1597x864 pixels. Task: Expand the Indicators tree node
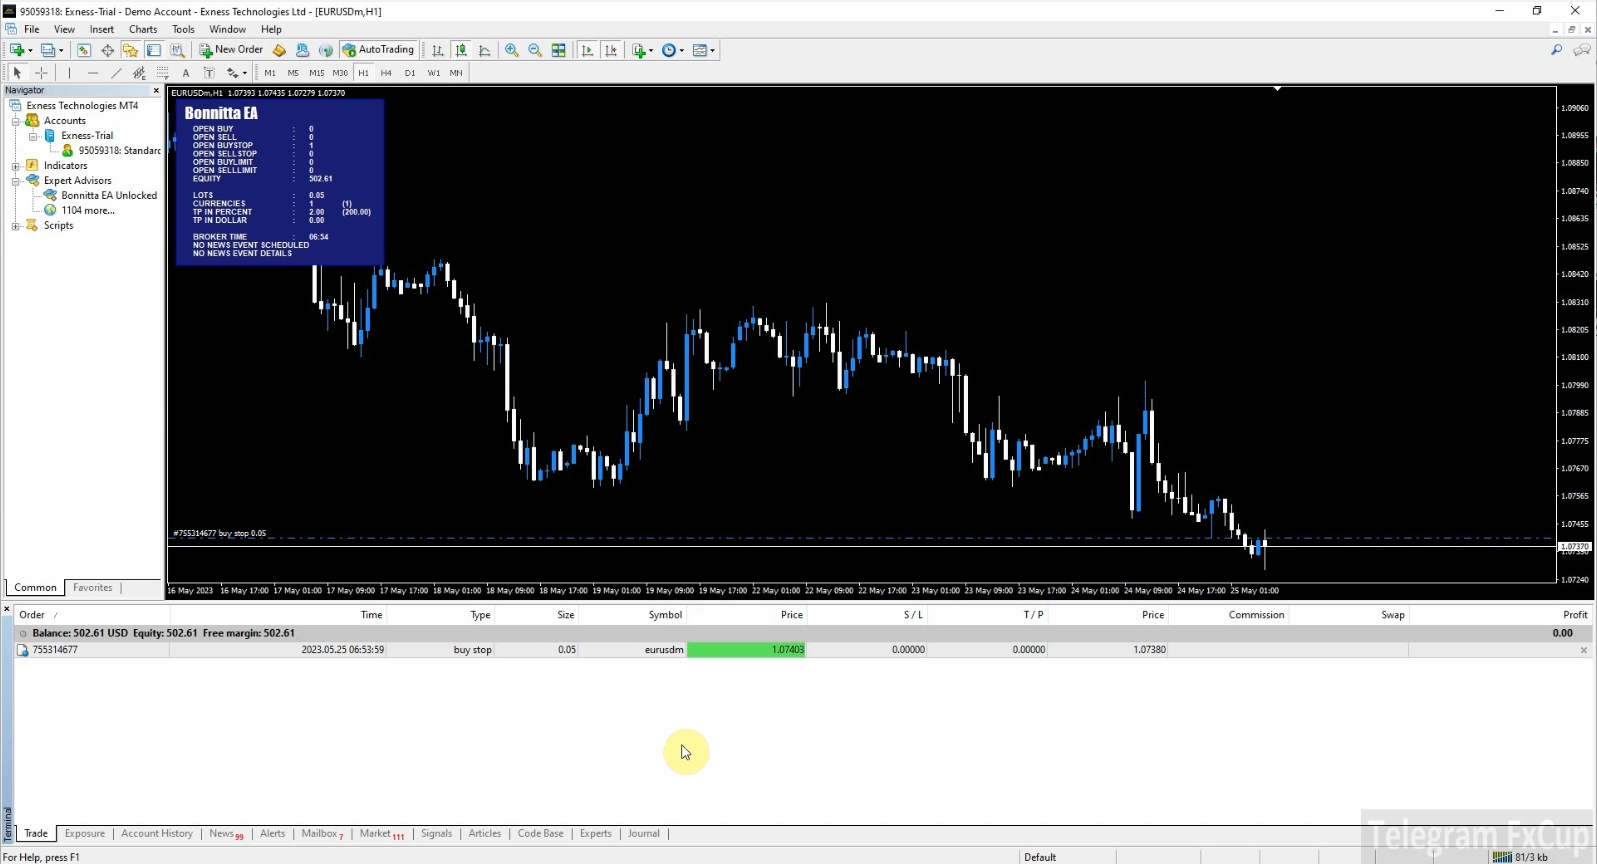coord(16,166)
